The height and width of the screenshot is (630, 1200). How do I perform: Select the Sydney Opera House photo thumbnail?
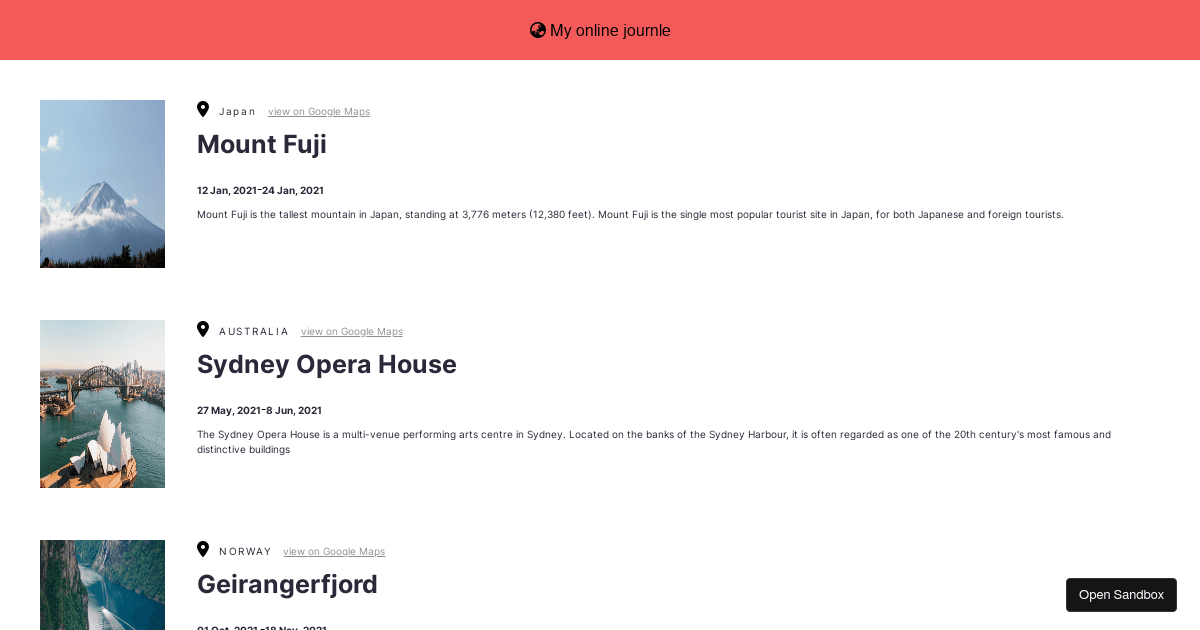[102, 403]
